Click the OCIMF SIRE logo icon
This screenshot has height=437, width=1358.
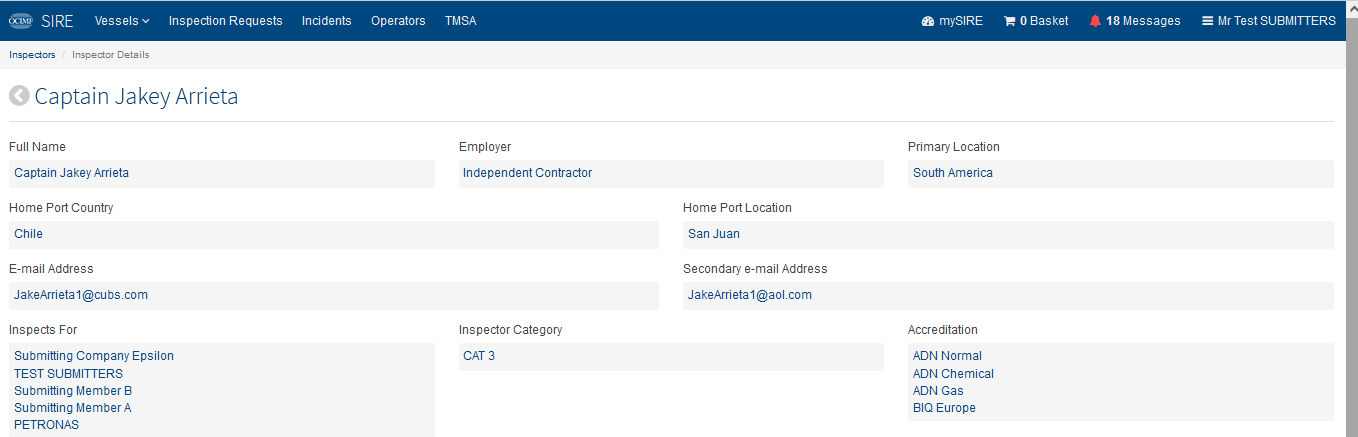21,20
